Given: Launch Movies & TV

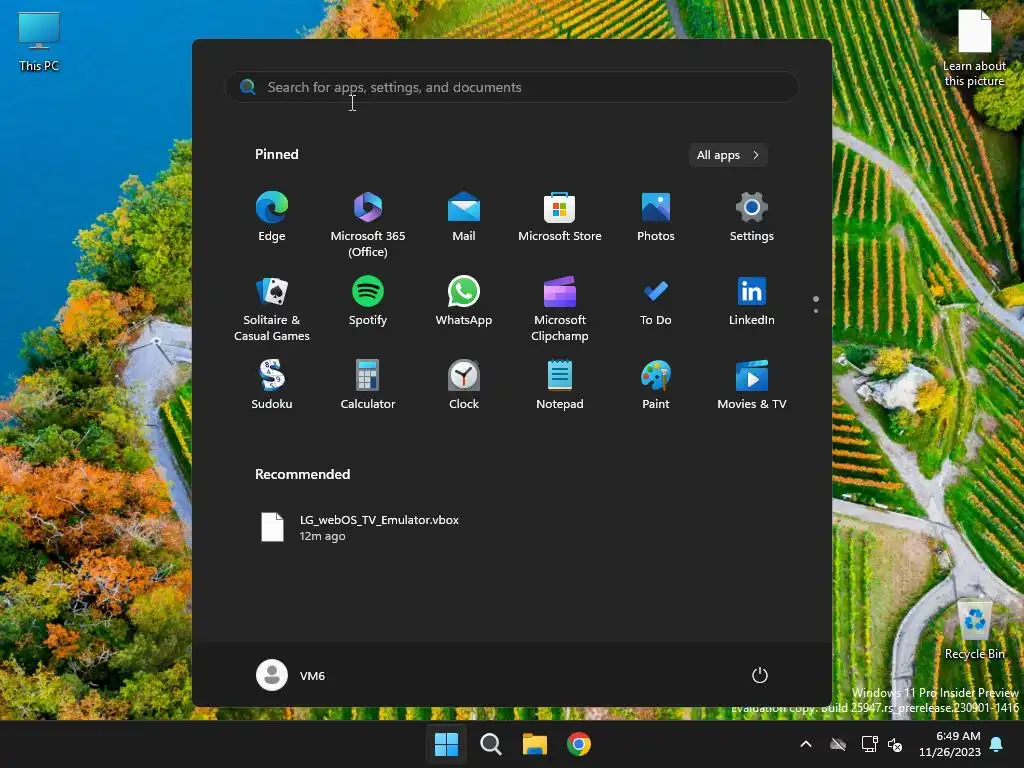Looking at the screenshot, I should (752, 385).
